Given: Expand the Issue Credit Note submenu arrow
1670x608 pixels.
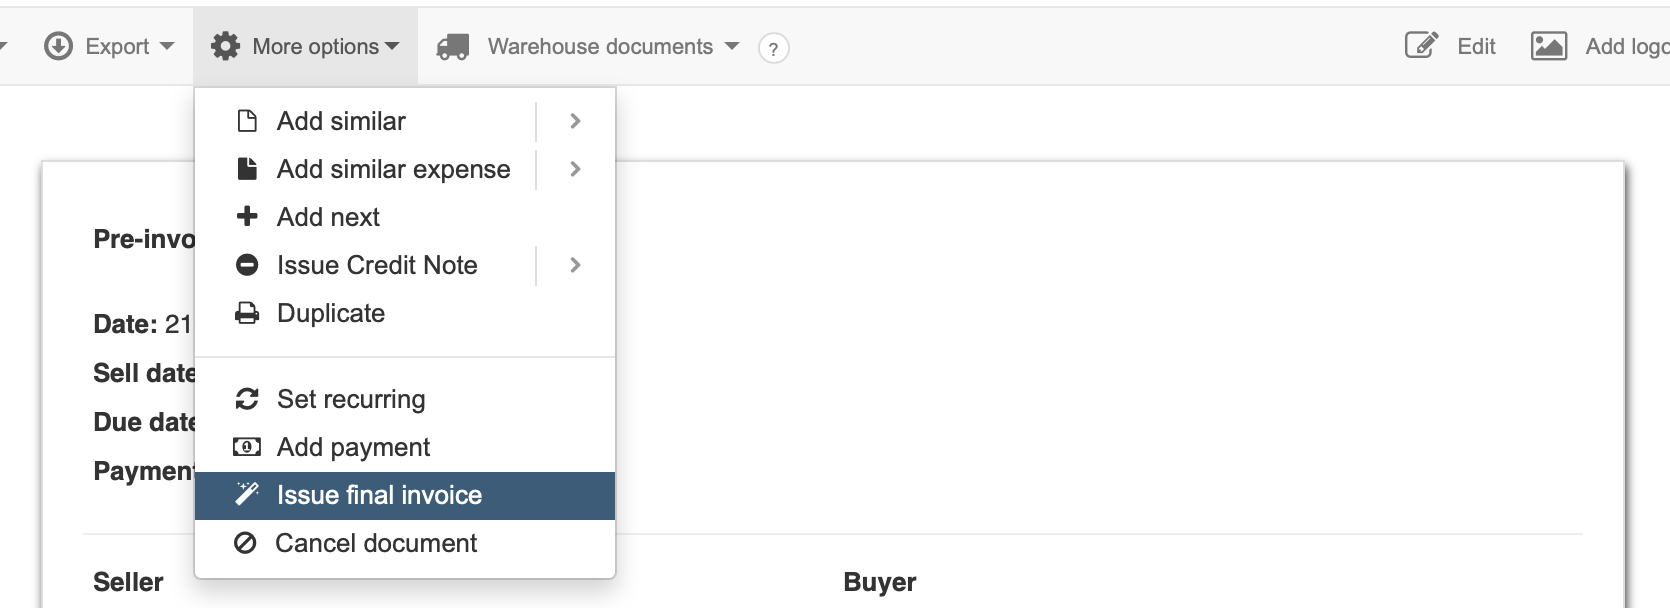Looking at the screenshot, I should [574, 265].
